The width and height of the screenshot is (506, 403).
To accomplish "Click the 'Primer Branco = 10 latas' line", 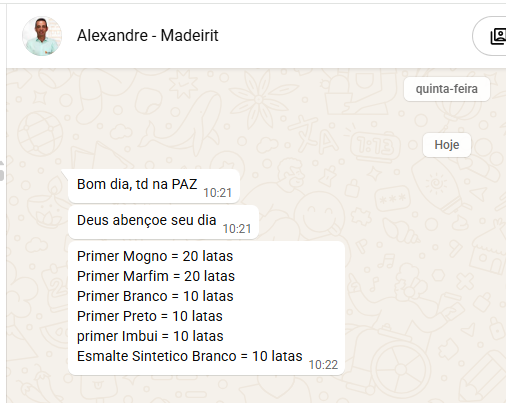I will click(155, 296).
